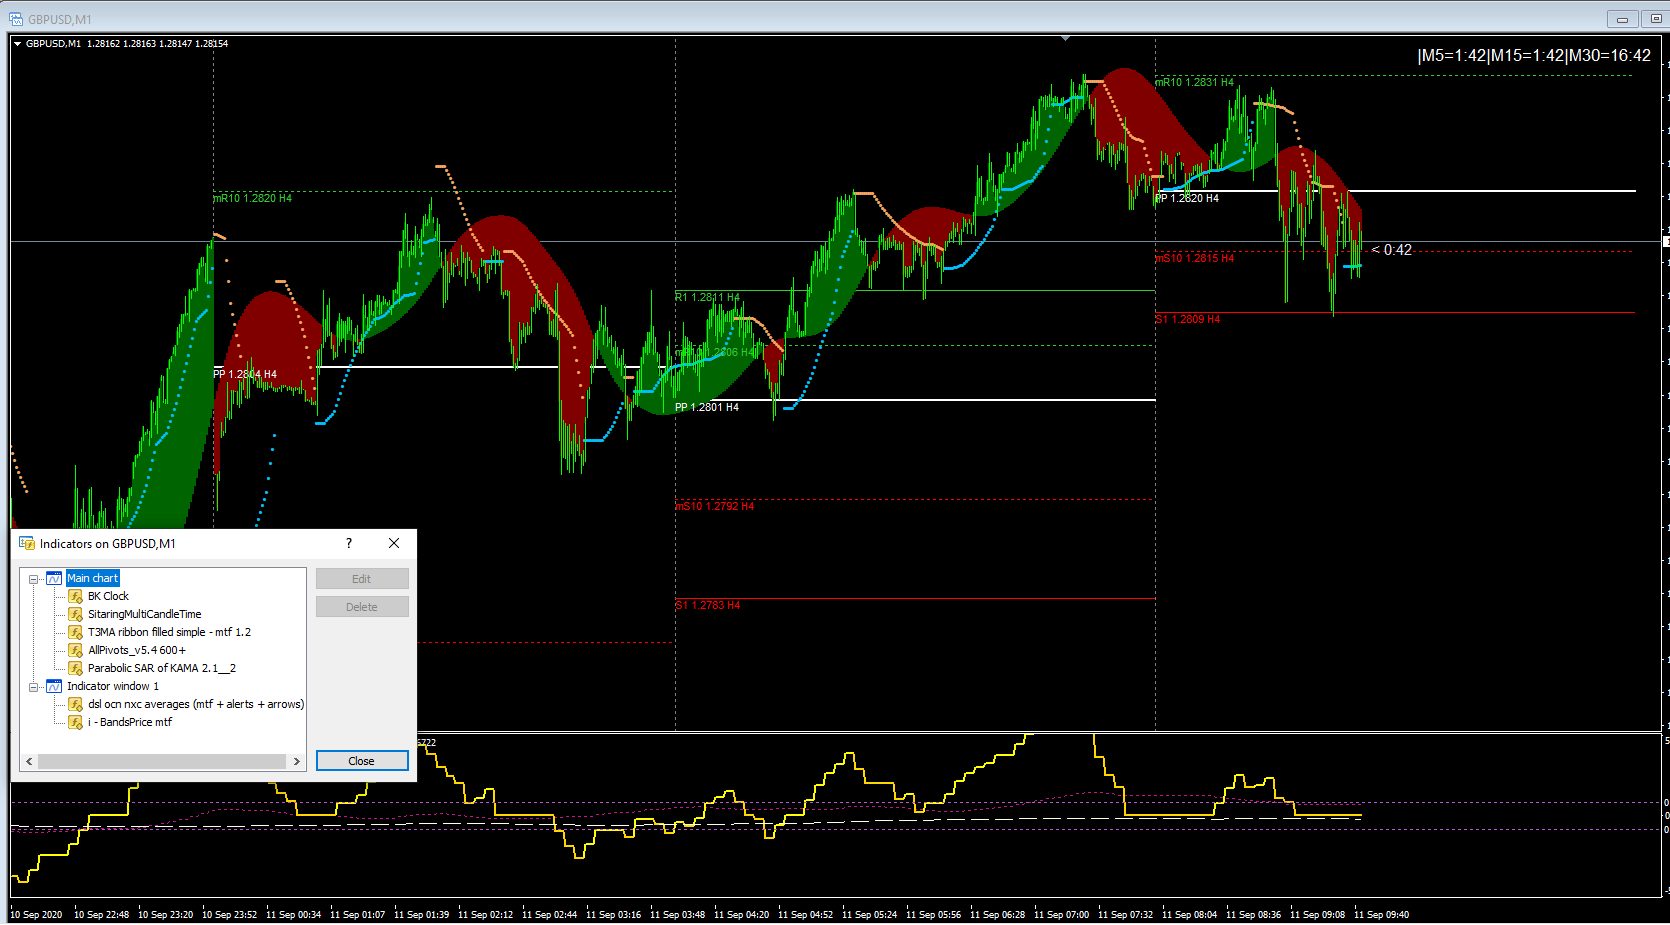Click the dialog help question mark

349,543
